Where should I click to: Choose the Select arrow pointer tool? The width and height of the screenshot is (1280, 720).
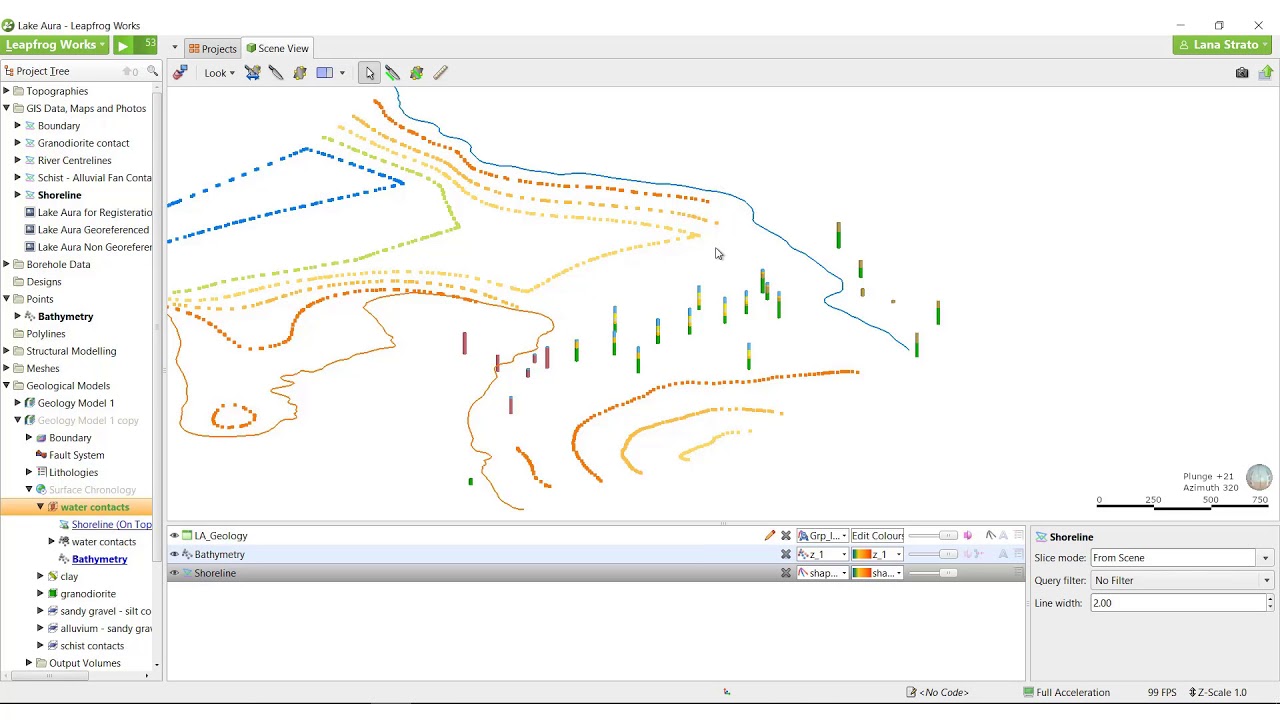pyautogui.click(x=369, y=72)
